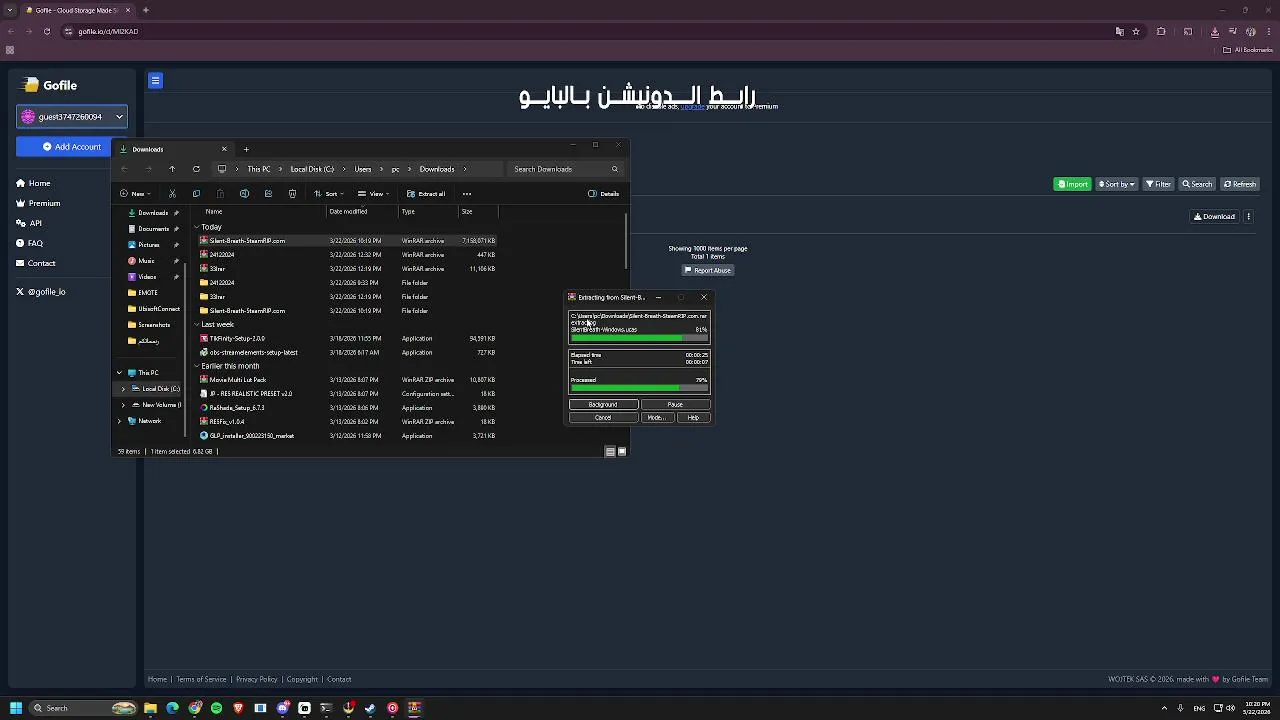Open the See more three-dots menu in Explorer
1280x720 pixels.
(x=466, y=194)
